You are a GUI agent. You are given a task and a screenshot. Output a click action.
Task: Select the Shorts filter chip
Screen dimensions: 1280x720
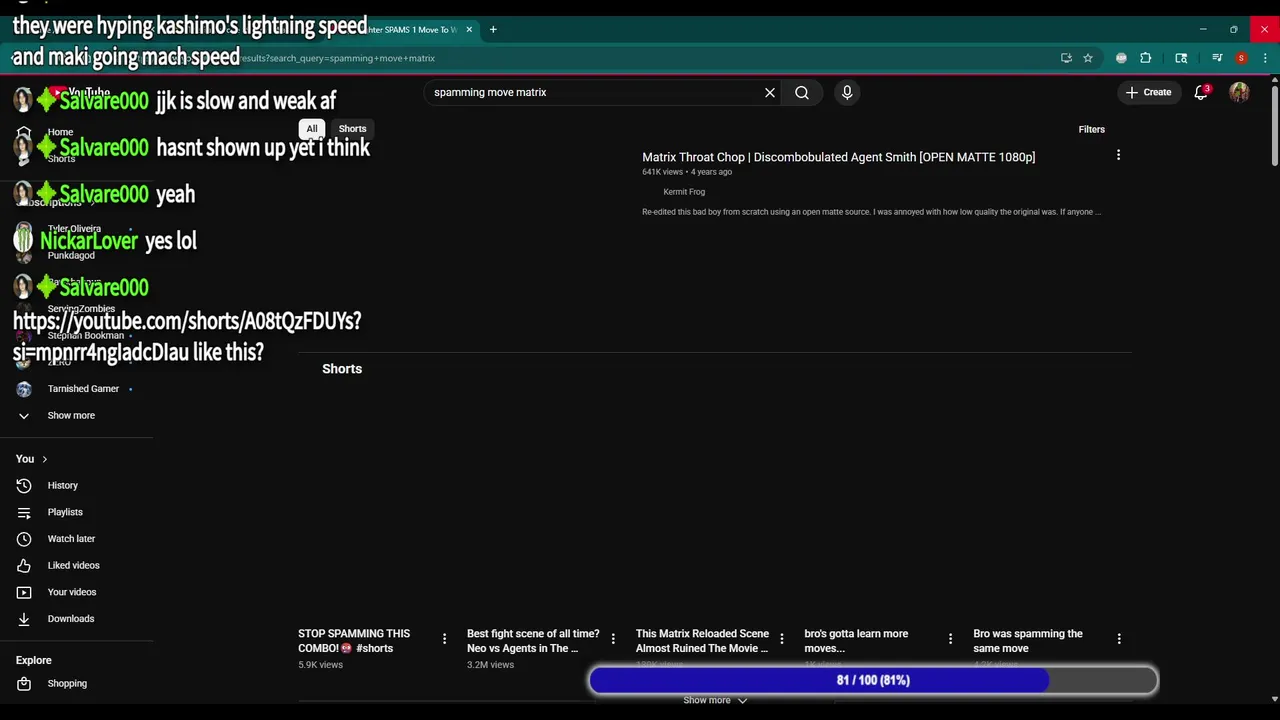pyautogui.click(x=352, y=128)
